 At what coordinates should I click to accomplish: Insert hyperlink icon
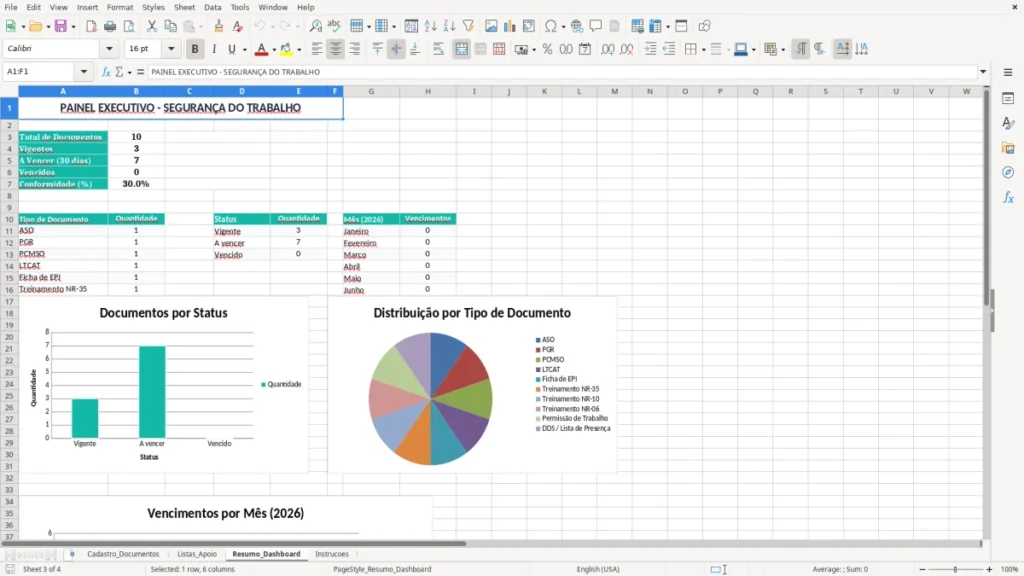tap(577, 26)
